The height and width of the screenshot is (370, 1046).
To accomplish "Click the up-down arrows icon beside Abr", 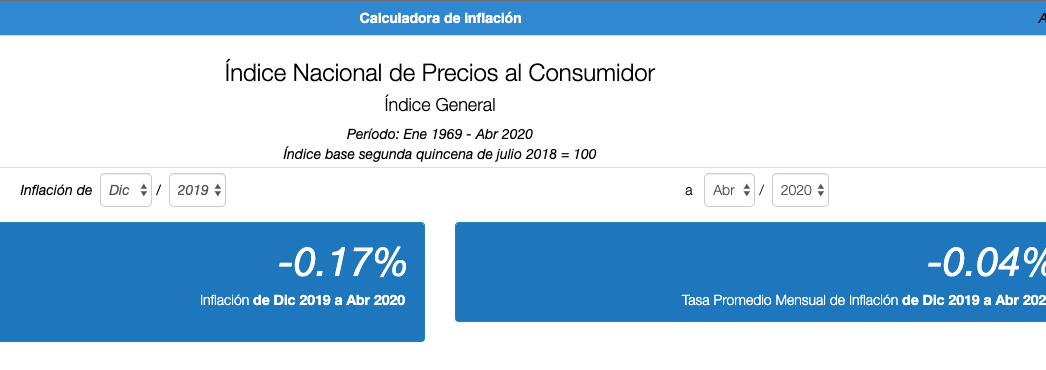I will (746, 191).
